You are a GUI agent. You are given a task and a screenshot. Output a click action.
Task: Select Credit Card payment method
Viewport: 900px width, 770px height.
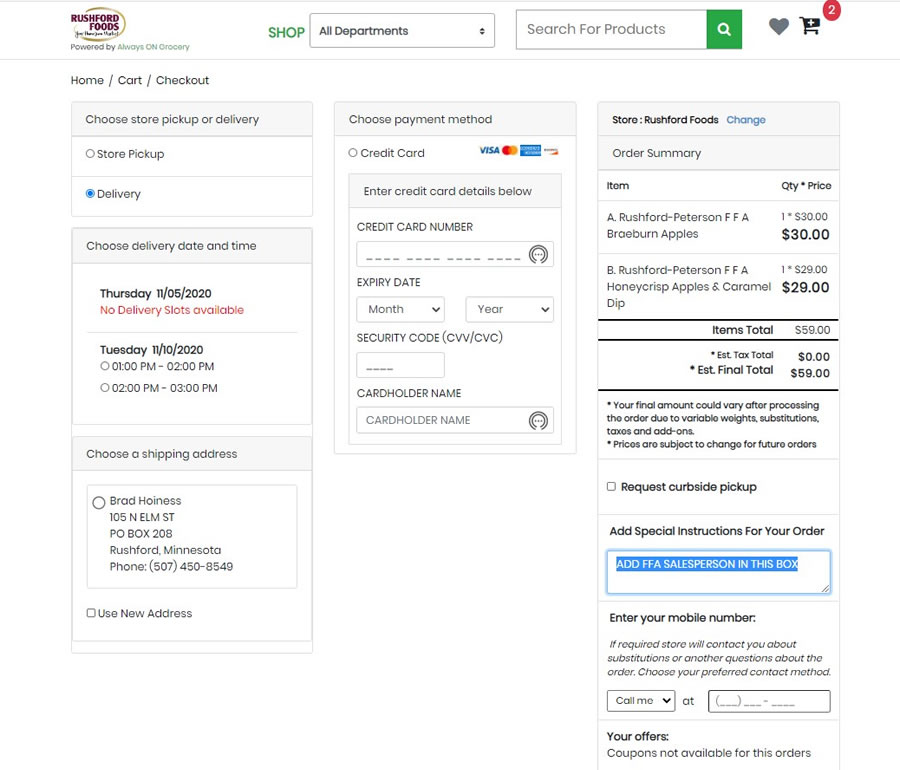(353, 153)
